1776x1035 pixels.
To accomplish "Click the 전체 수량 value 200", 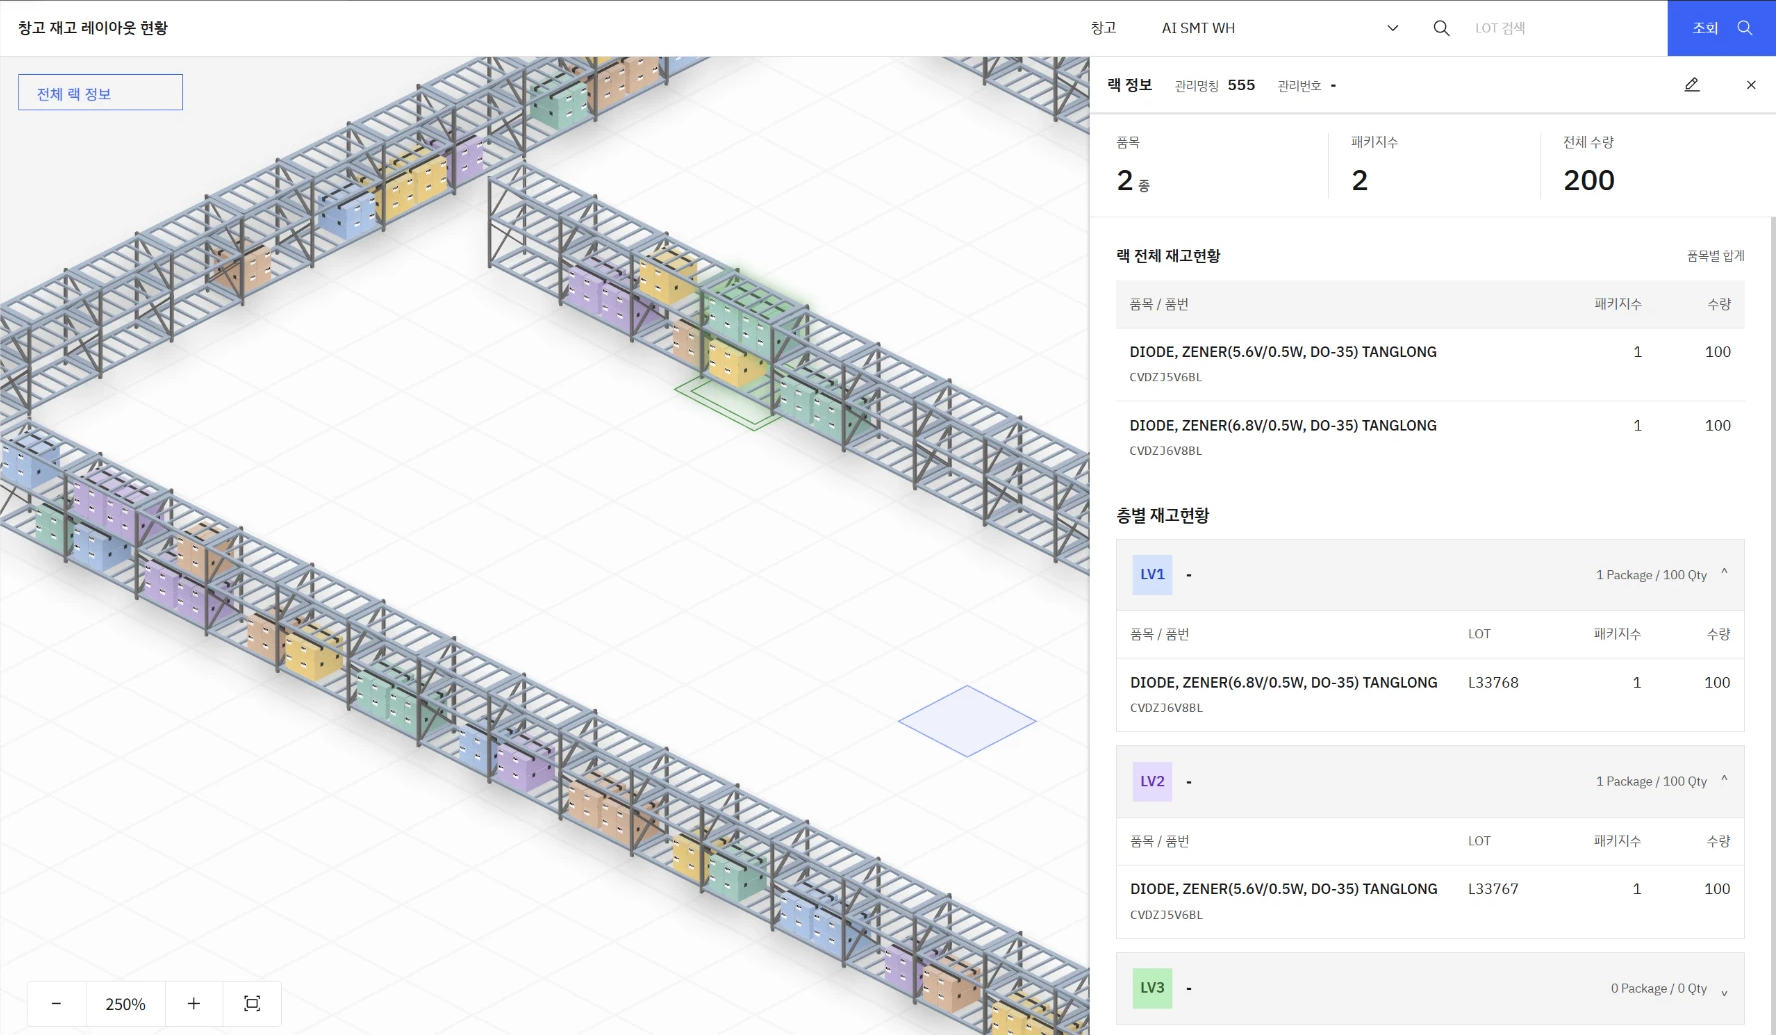I will (x=1589, y=181).
